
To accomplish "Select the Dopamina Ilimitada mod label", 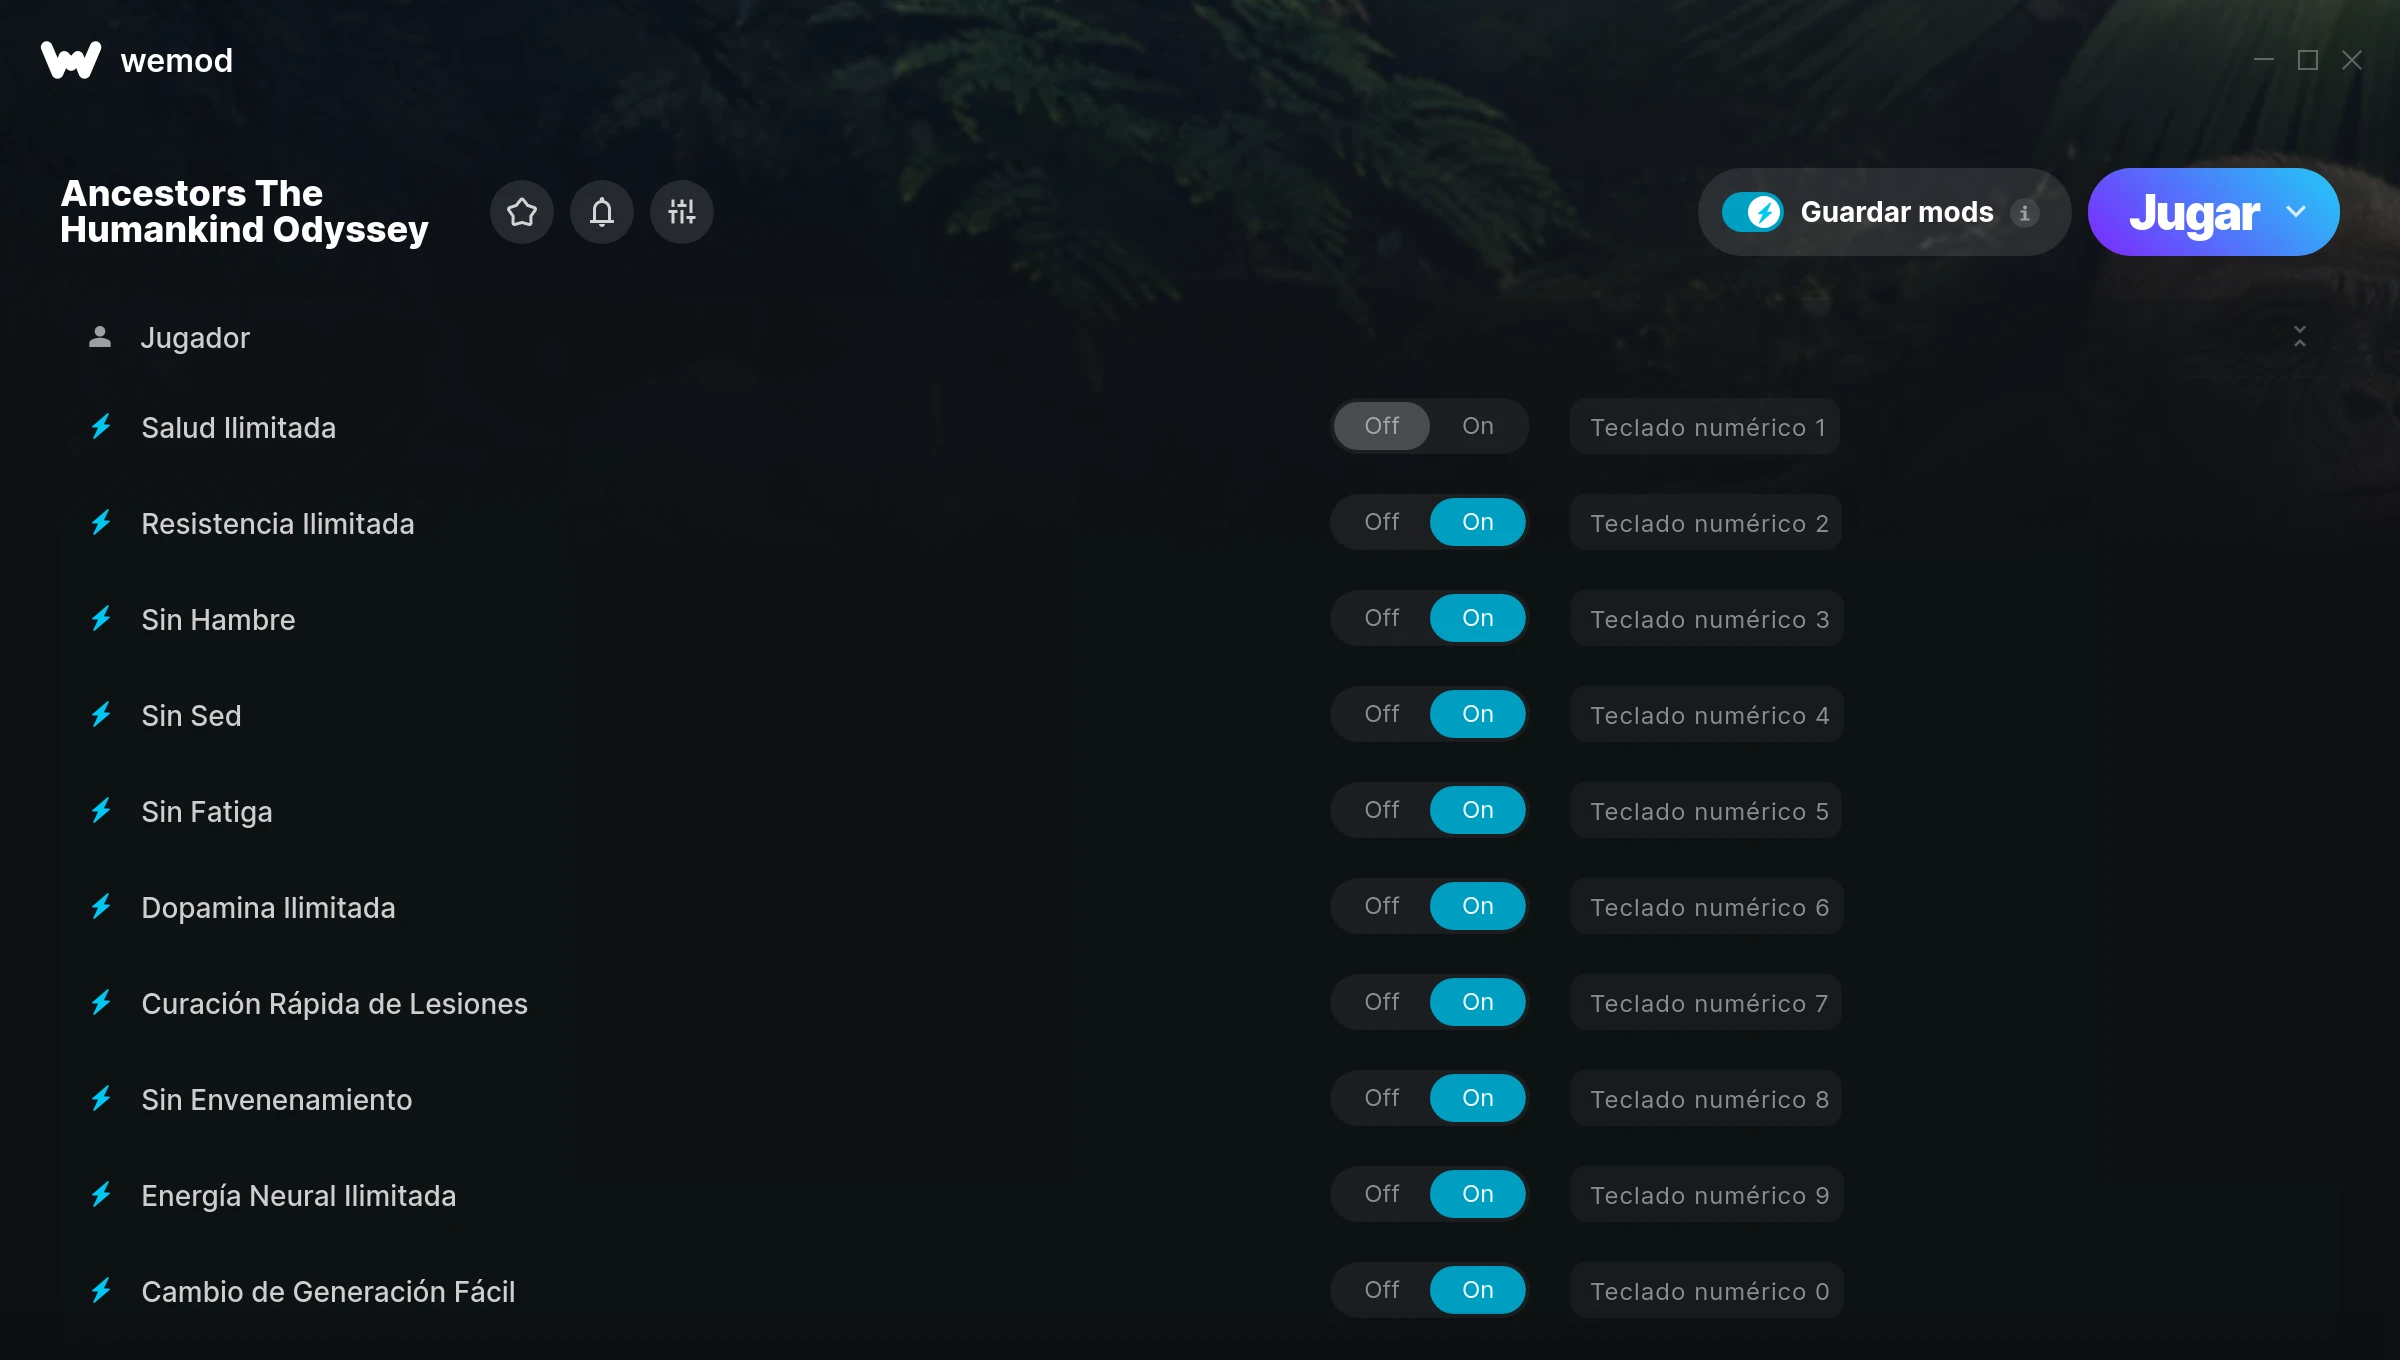I will [268, 908].
